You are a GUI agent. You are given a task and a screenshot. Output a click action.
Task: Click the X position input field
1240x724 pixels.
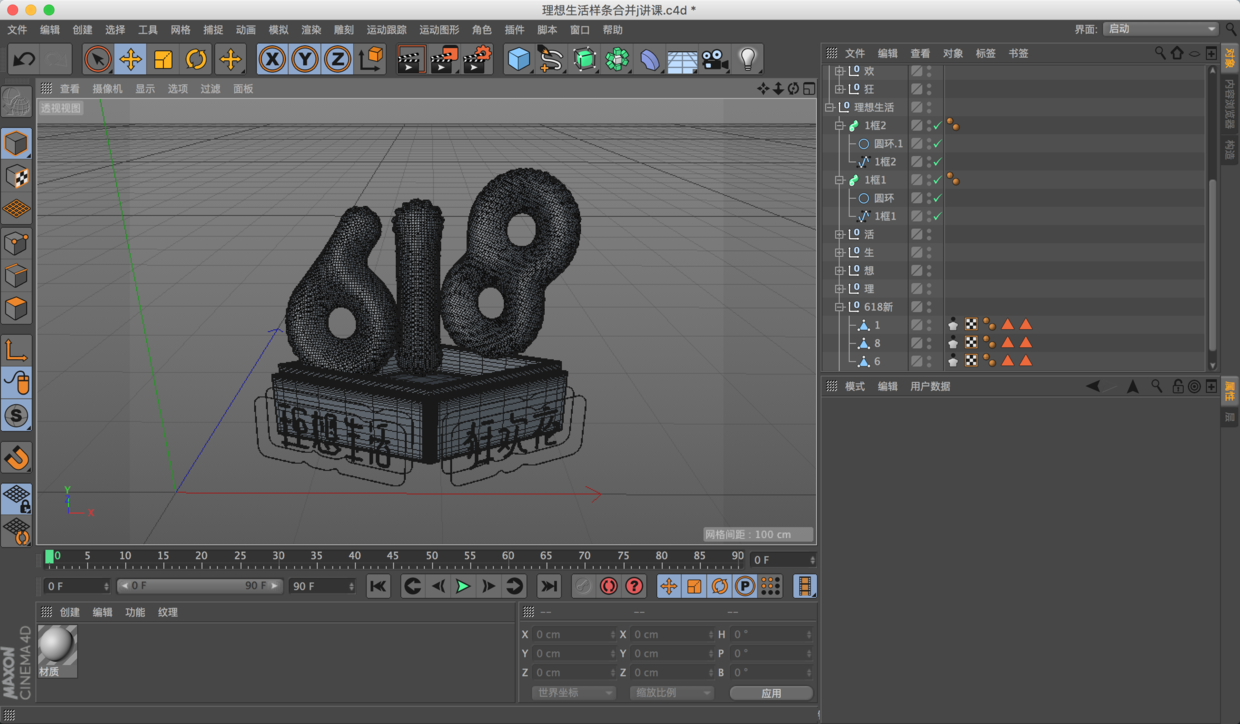[575, 634]
